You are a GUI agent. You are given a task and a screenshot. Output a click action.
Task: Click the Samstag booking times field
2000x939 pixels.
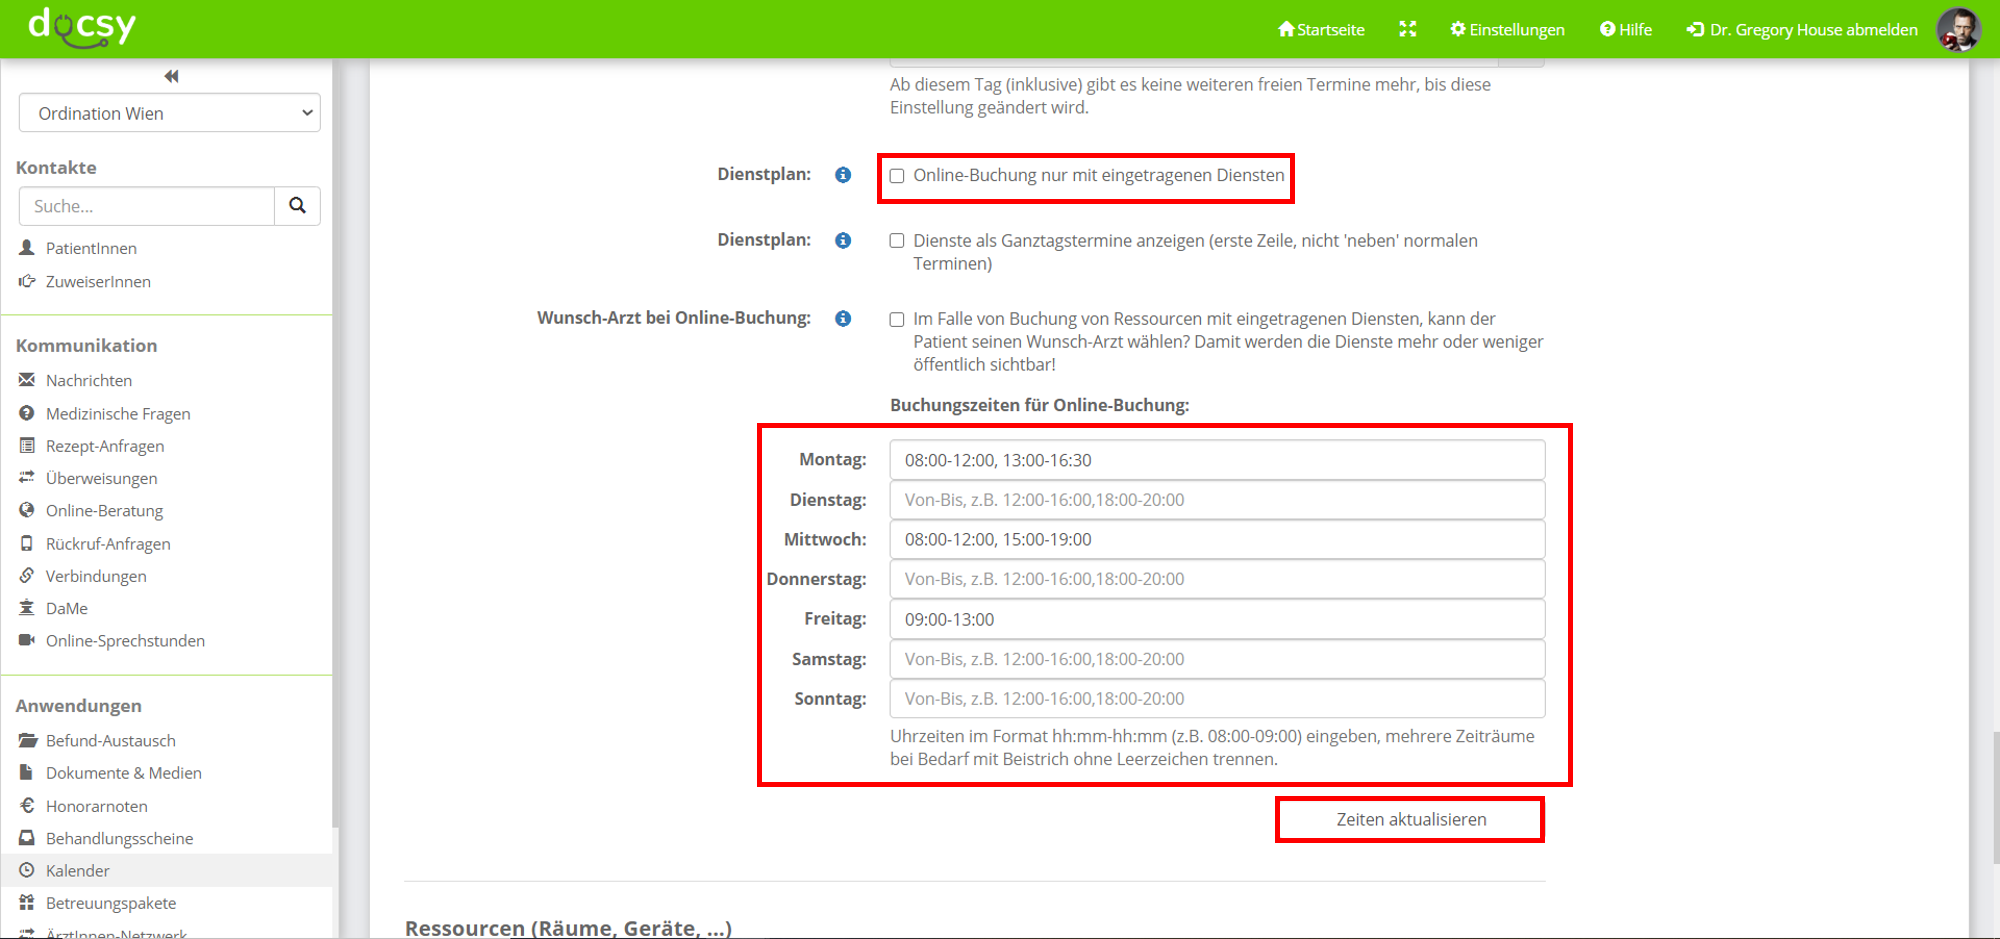pyautogui.click(x=1217, y=659)
